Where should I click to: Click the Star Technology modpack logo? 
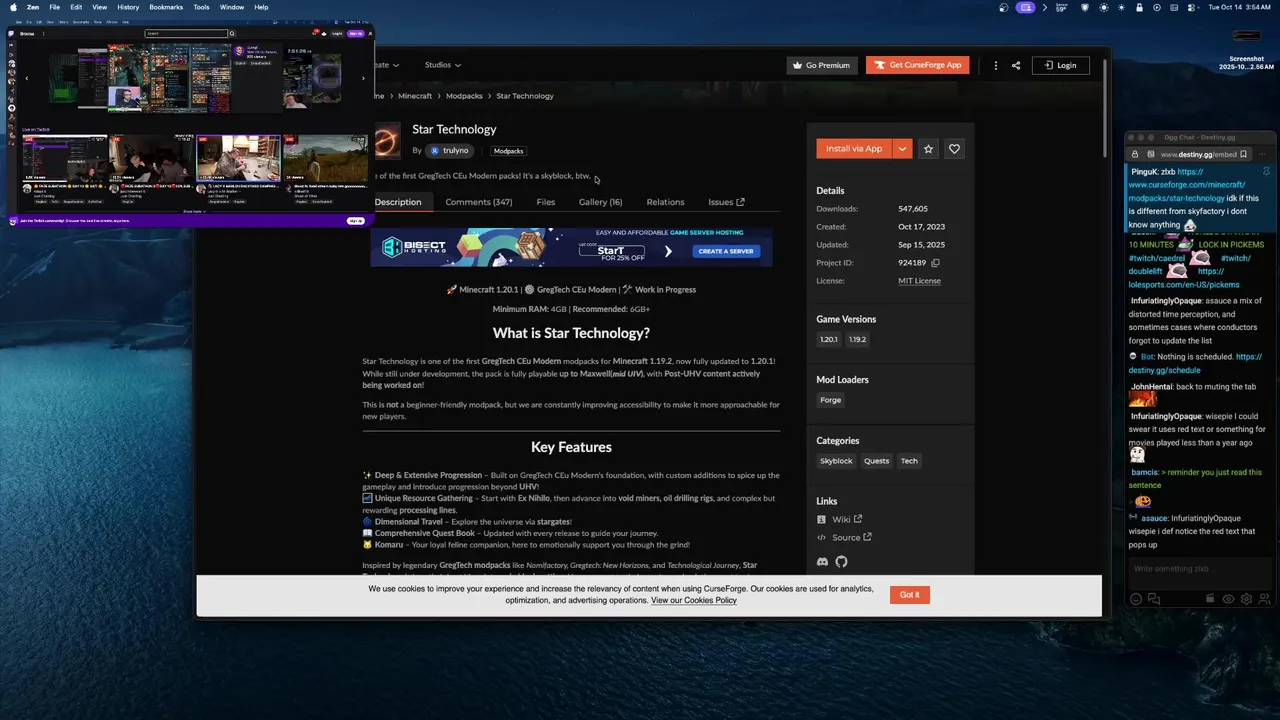386,140
